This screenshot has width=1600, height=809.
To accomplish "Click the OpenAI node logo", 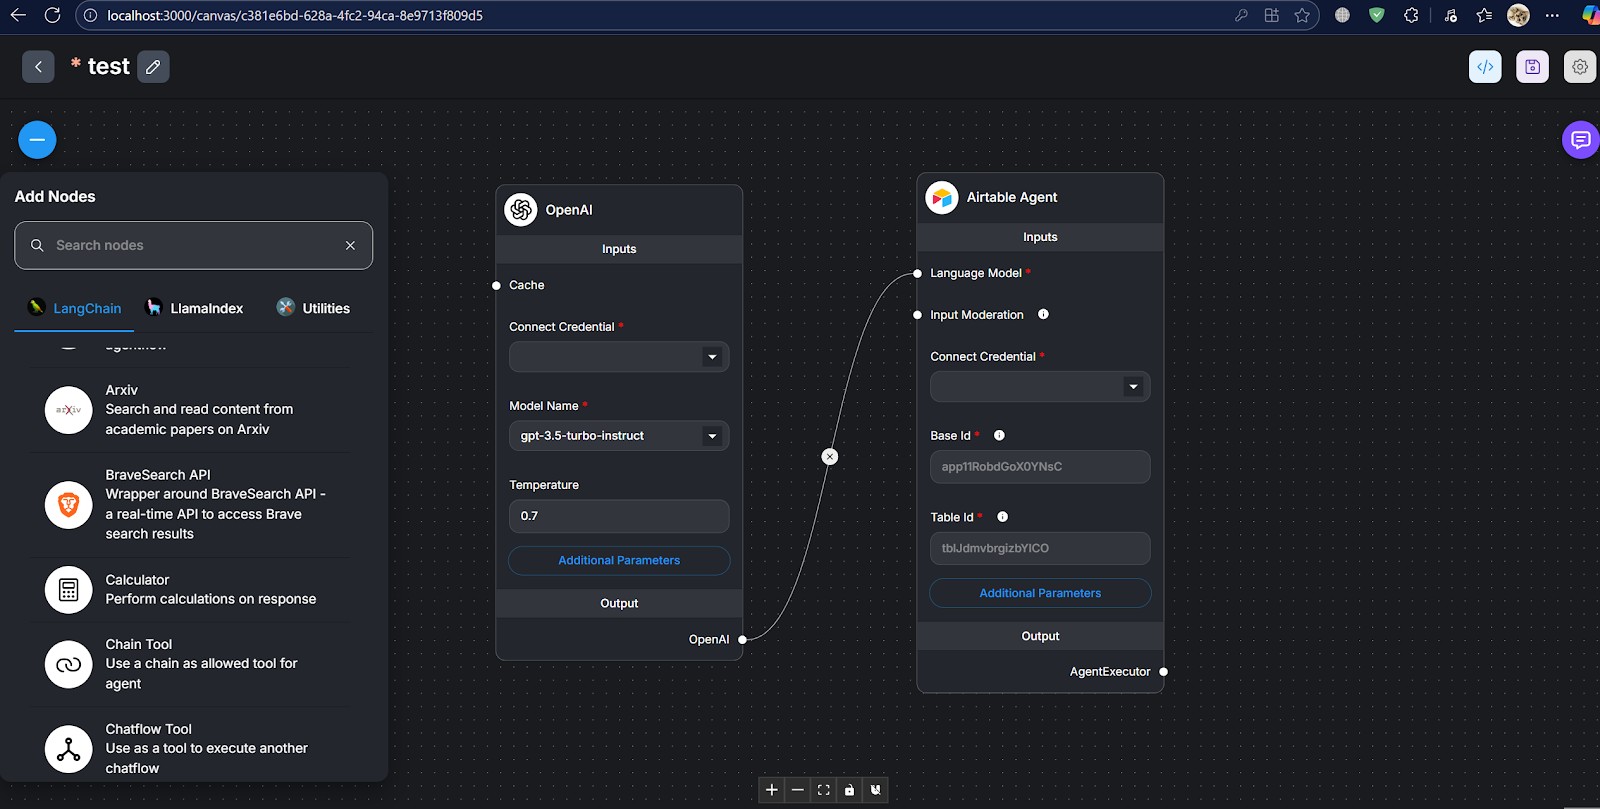I will (x=521, y=210).
